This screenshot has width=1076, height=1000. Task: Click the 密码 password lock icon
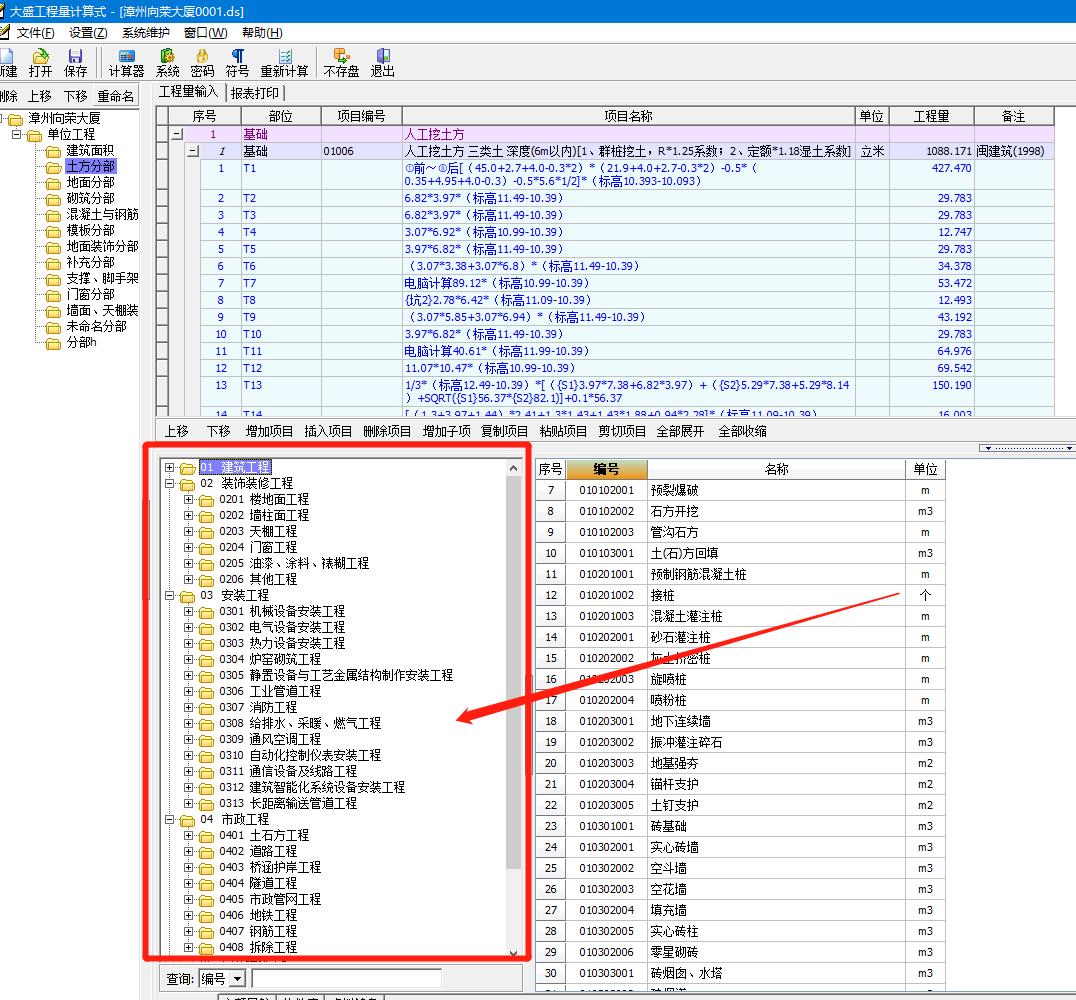click(x=202, y=62)
